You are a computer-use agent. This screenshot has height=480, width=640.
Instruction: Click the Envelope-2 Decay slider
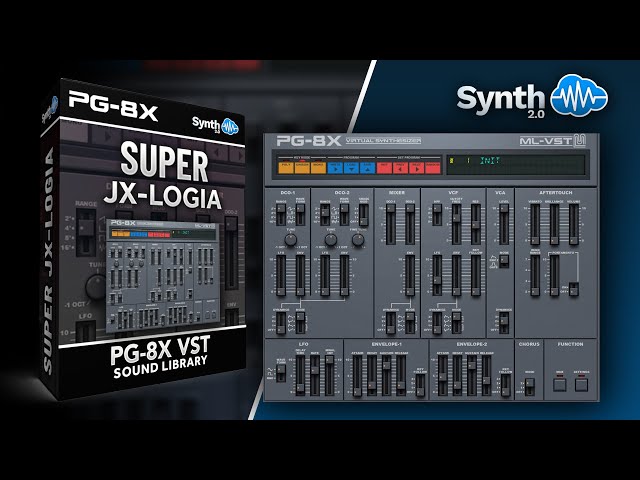coord(457,376)
